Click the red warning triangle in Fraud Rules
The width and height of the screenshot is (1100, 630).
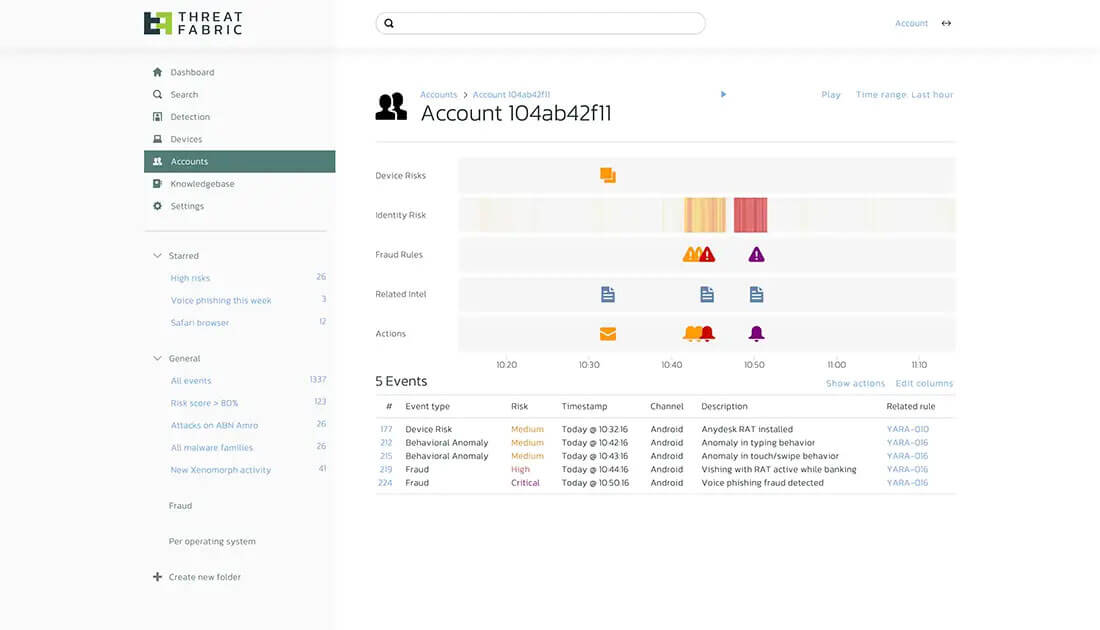tap(707, 254)
